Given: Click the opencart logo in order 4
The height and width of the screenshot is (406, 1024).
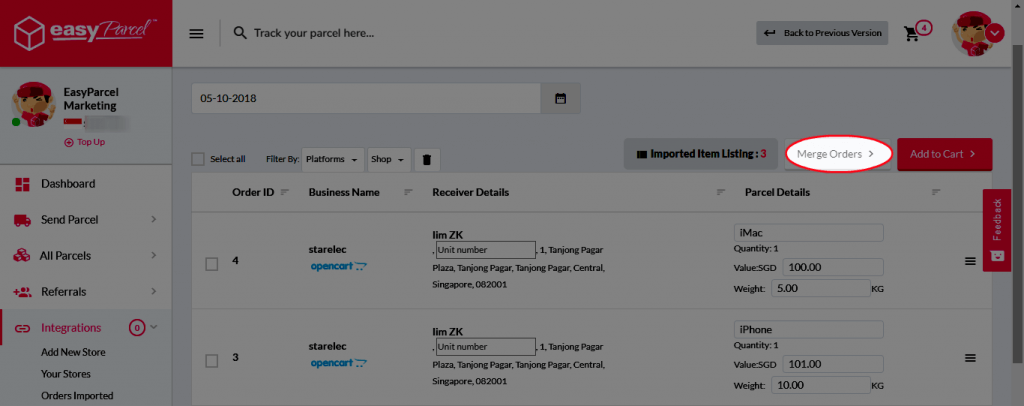Looking at the screenshot, I should pyautogui.click(x=339, y=266).
